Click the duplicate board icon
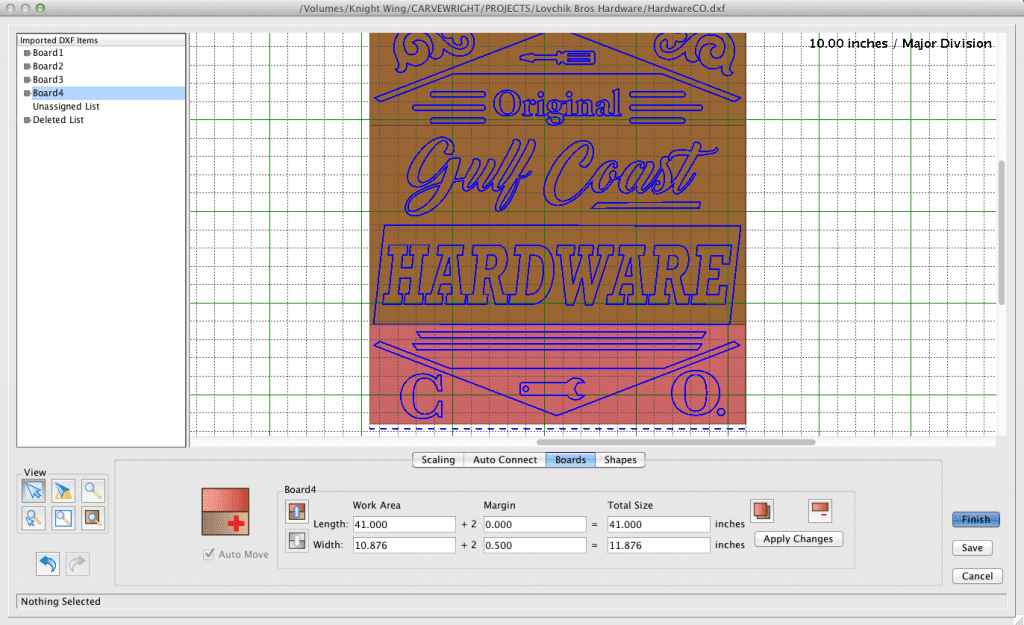 (763, 512)
